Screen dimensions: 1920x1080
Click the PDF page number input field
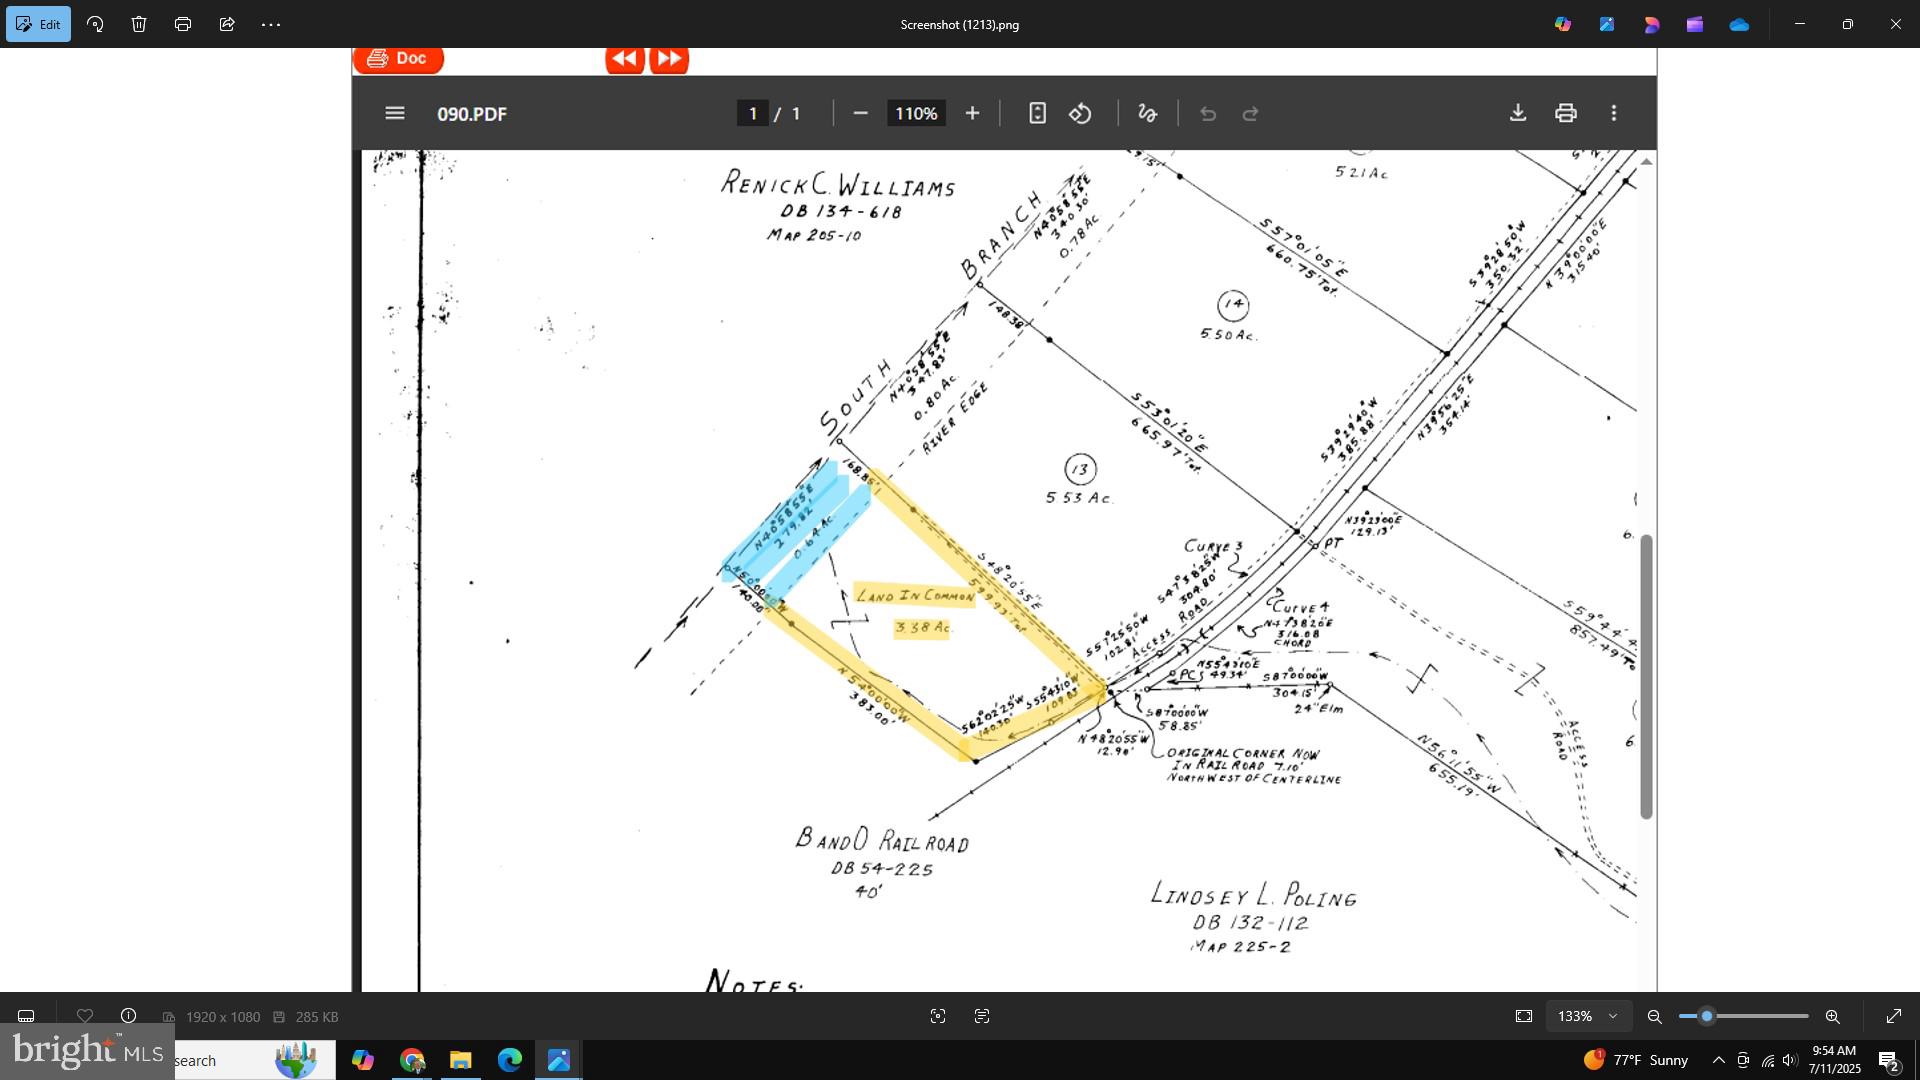(754, 113)
